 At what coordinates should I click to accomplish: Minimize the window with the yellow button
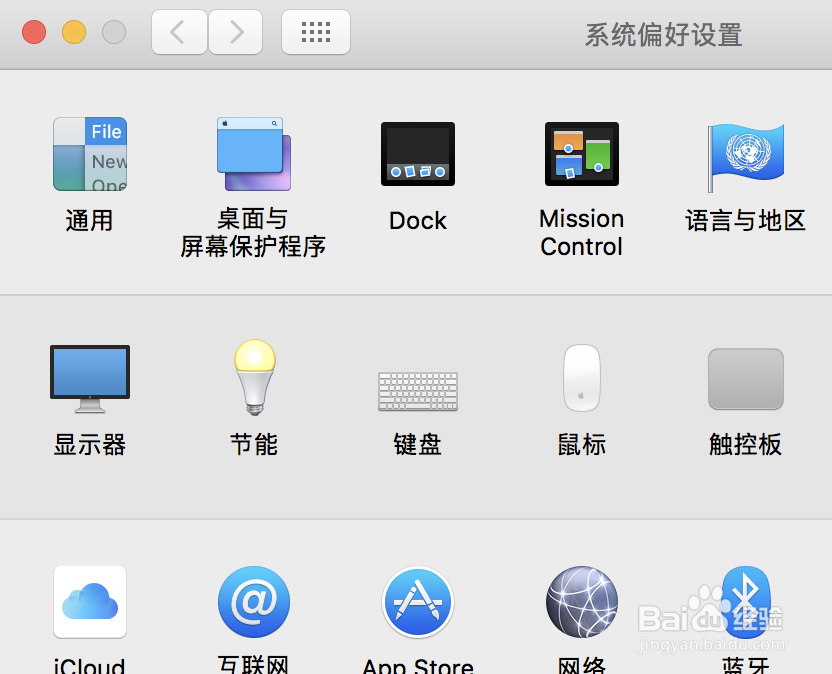[74, 32]
